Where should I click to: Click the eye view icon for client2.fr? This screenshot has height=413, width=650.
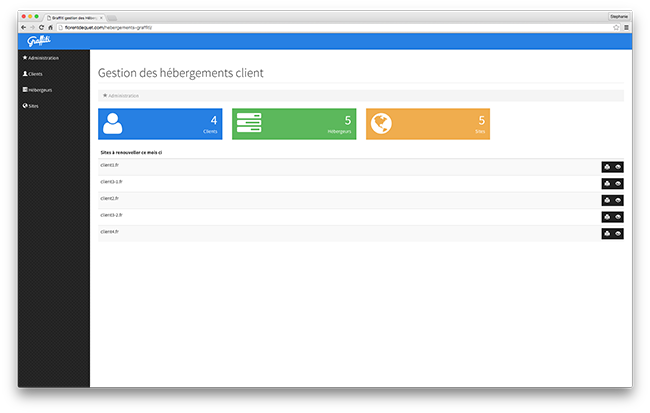(618, 200)
